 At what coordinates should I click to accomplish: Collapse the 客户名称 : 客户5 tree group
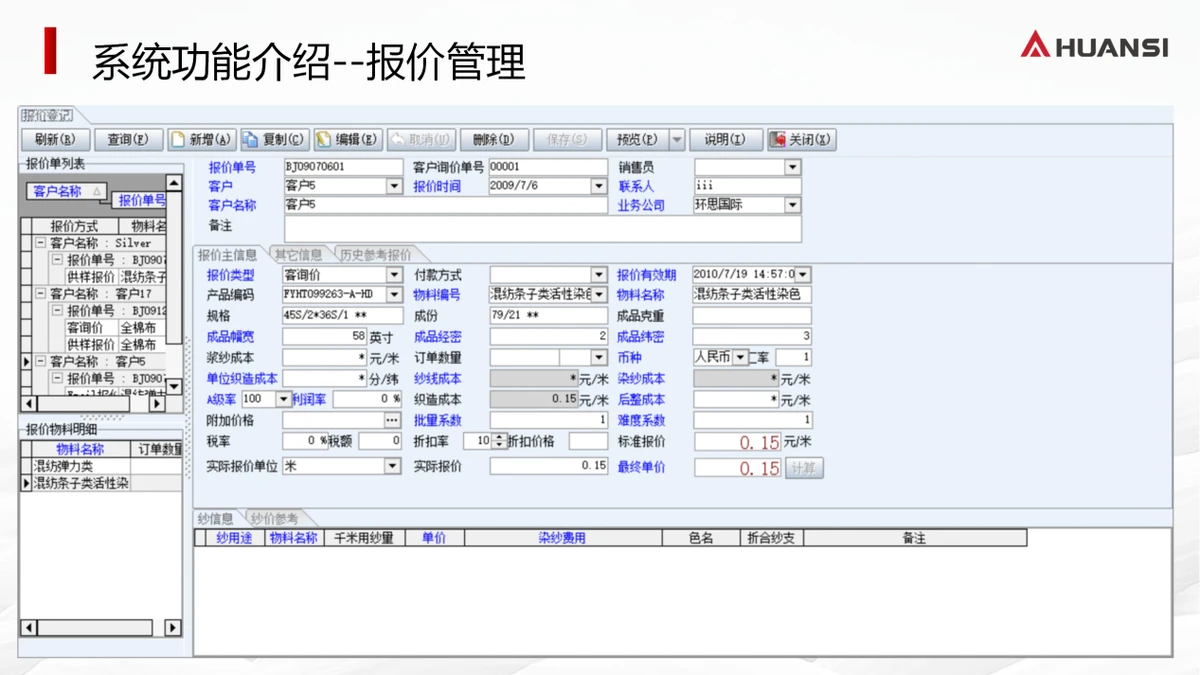tap(40, 362)
